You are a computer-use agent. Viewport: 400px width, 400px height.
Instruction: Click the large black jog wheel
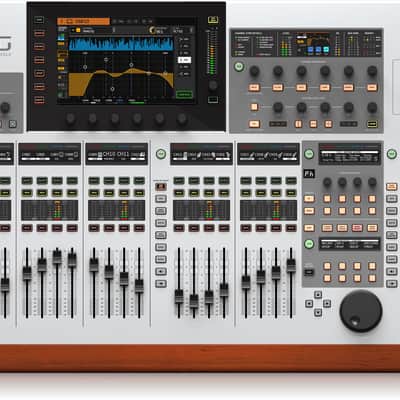coord(361,311)
